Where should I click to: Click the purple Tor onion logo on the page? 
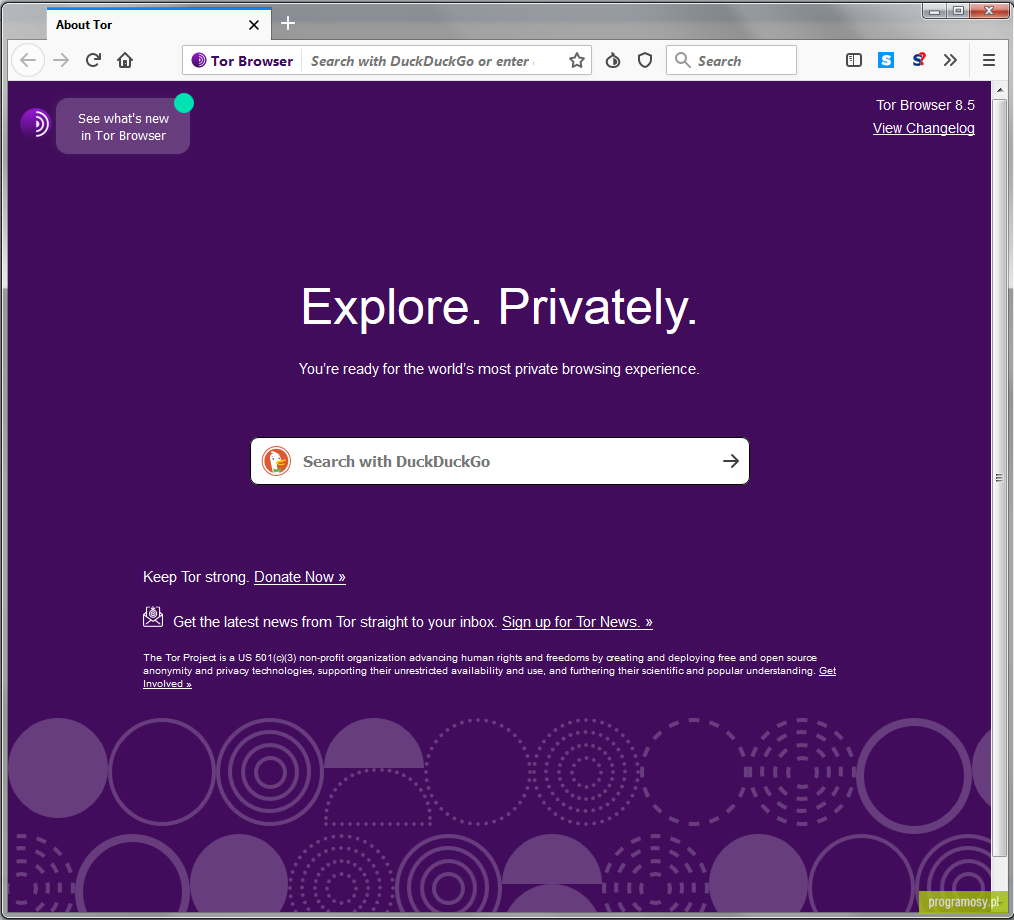tap(36, 123)
